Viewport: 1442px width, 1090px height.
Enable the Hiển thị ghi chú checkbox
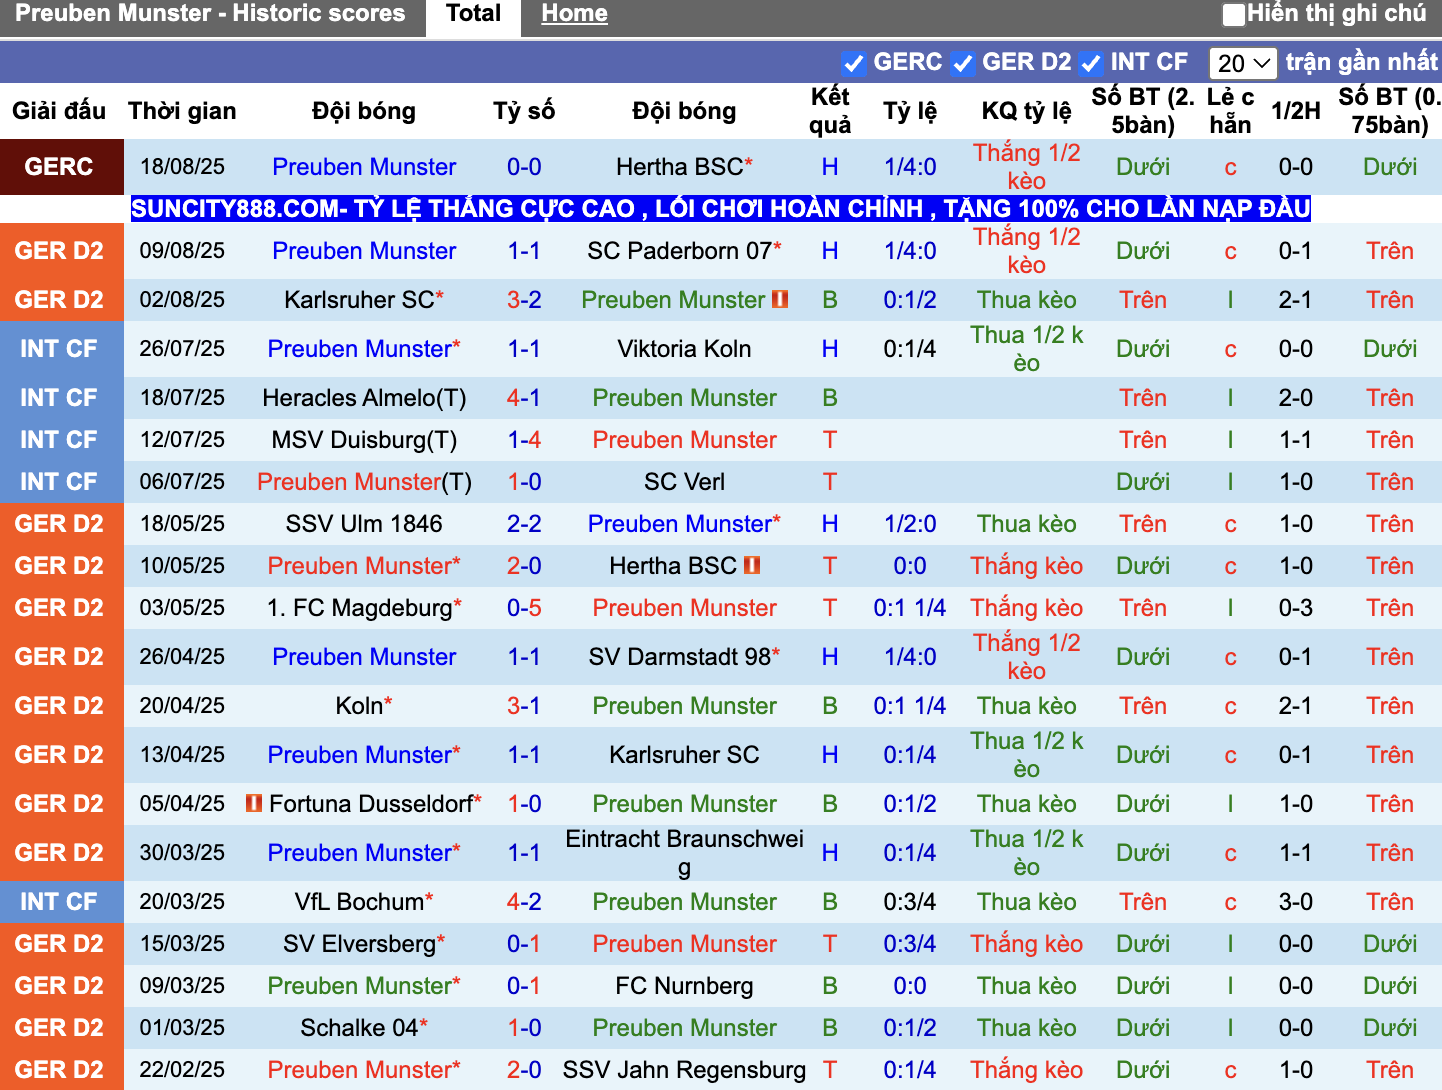coord(1234,14)
